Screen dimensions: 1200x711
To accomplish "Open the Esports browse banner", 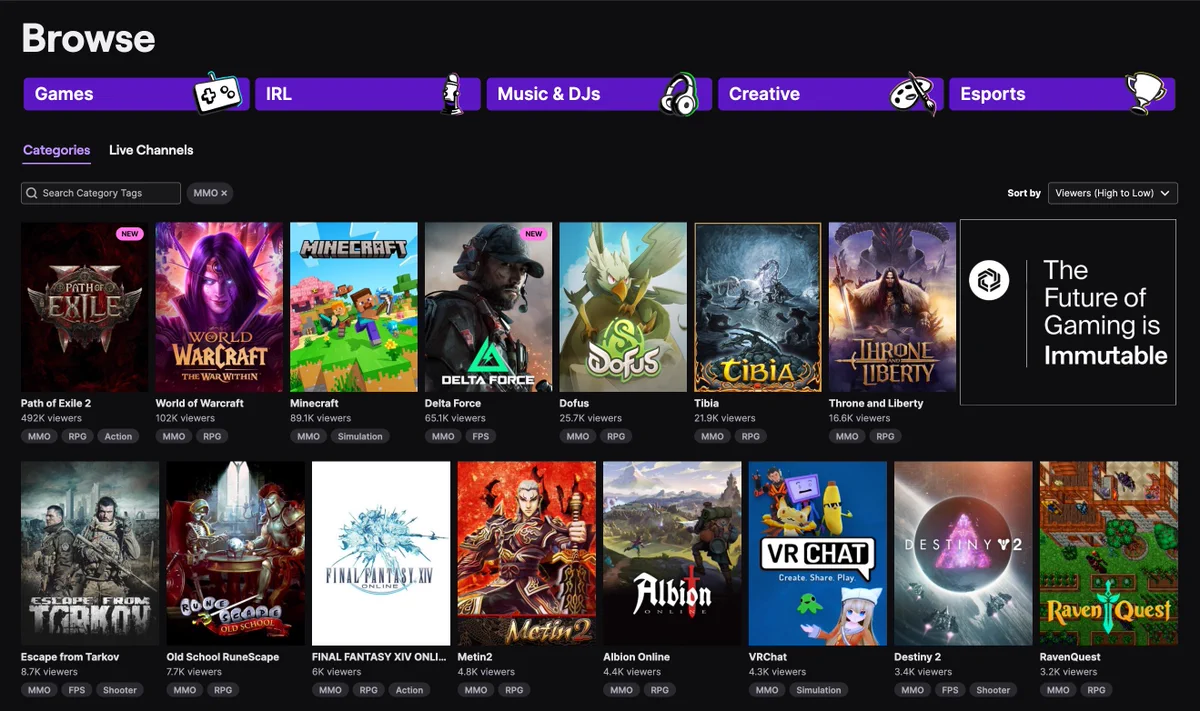I will click(x=1062, y=94).
